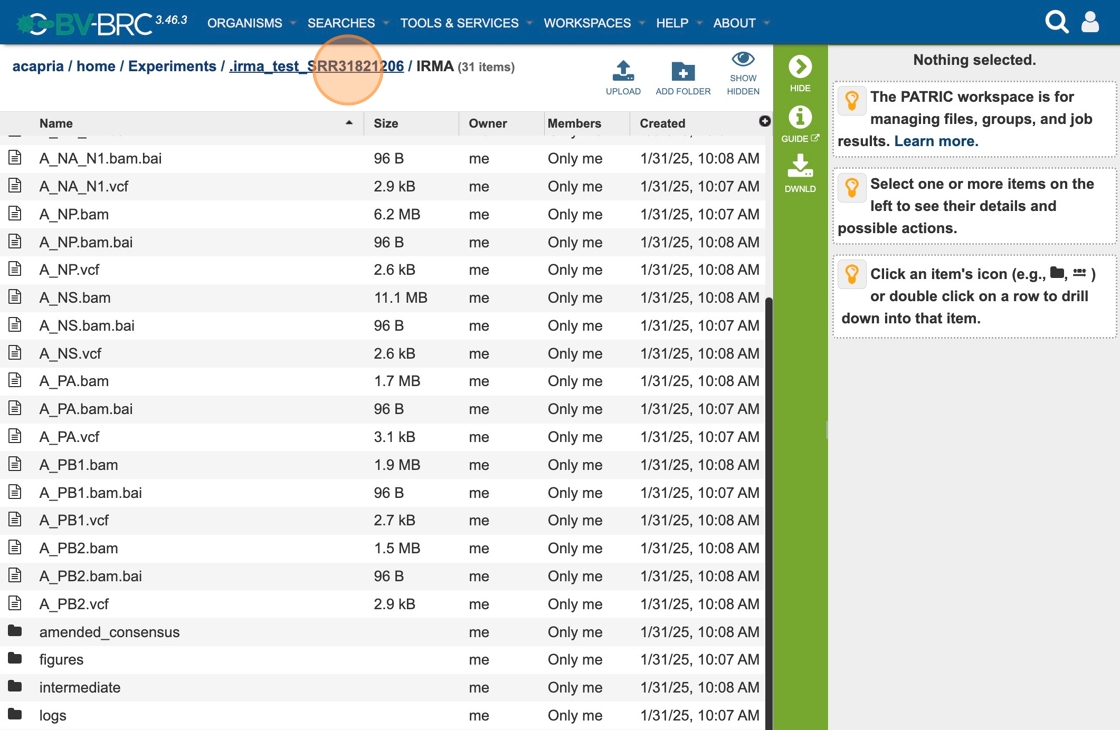
Task: Open the user account icon
Action: pos(1090,22)
